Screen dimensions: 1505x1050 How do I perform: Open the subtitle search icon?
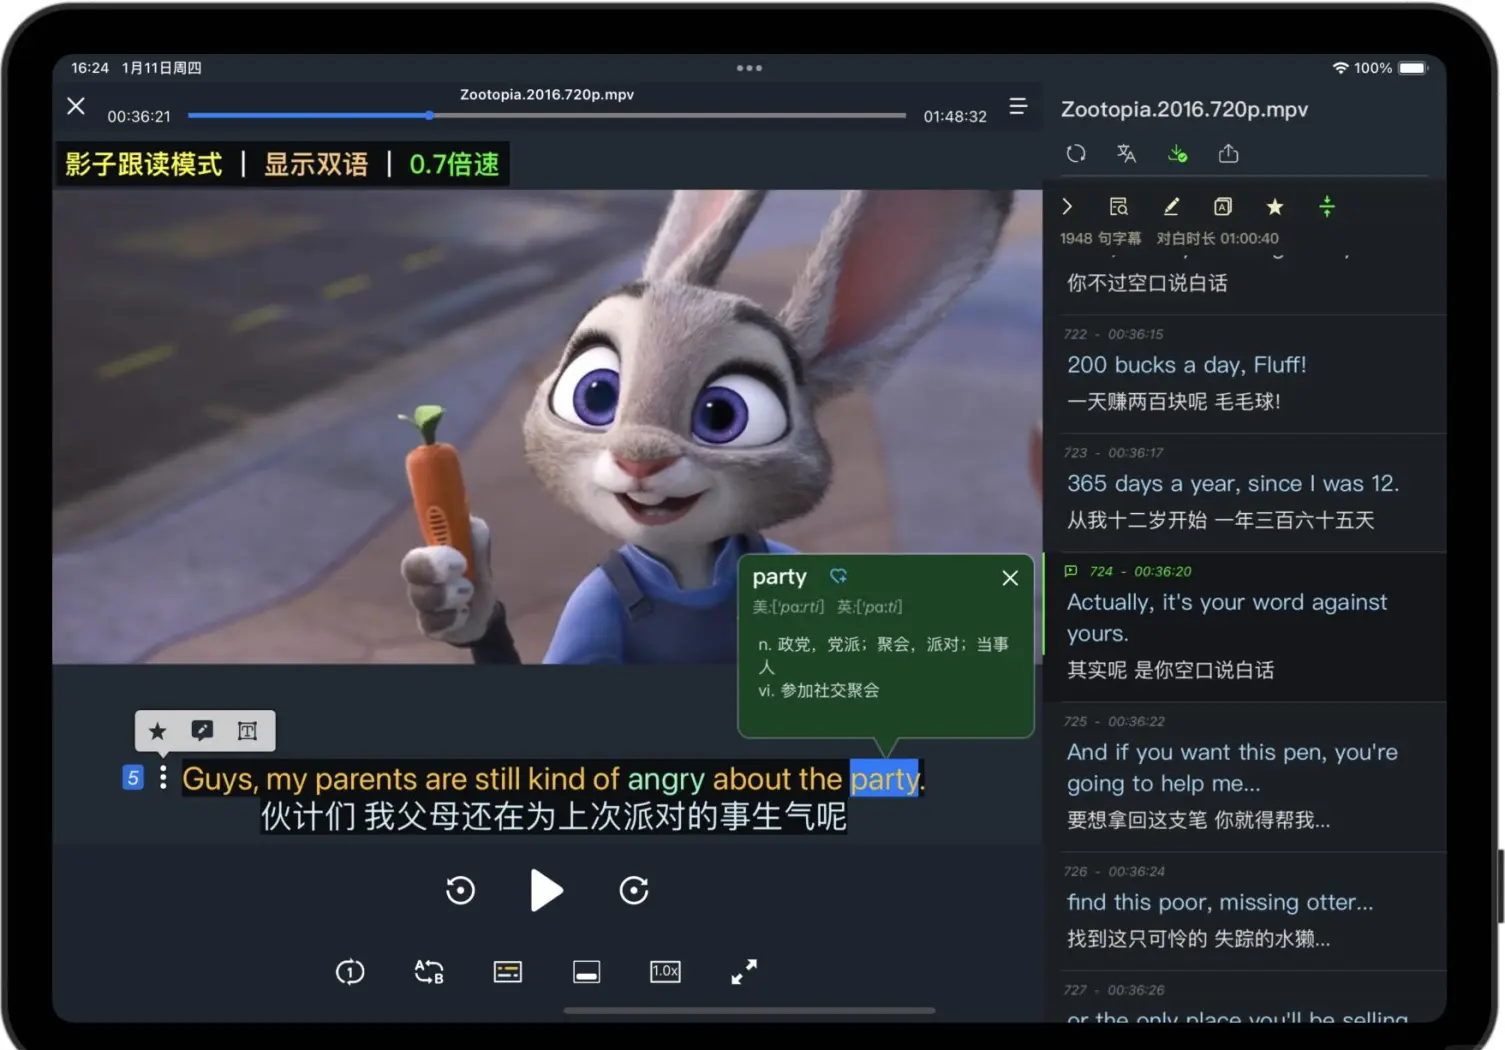[x=1119, y=207]
